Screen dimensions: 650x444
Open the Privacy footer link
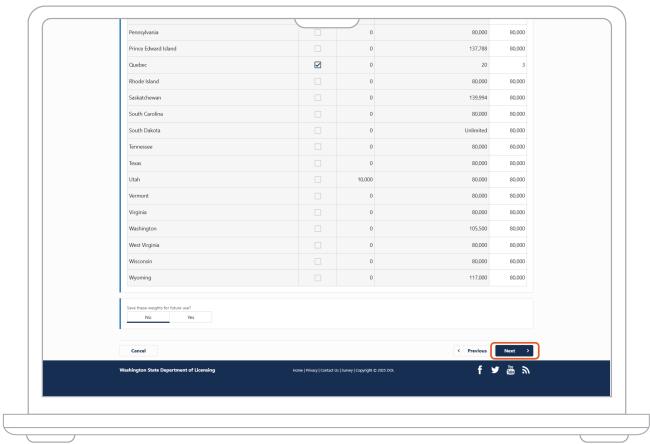click(311, 370)
